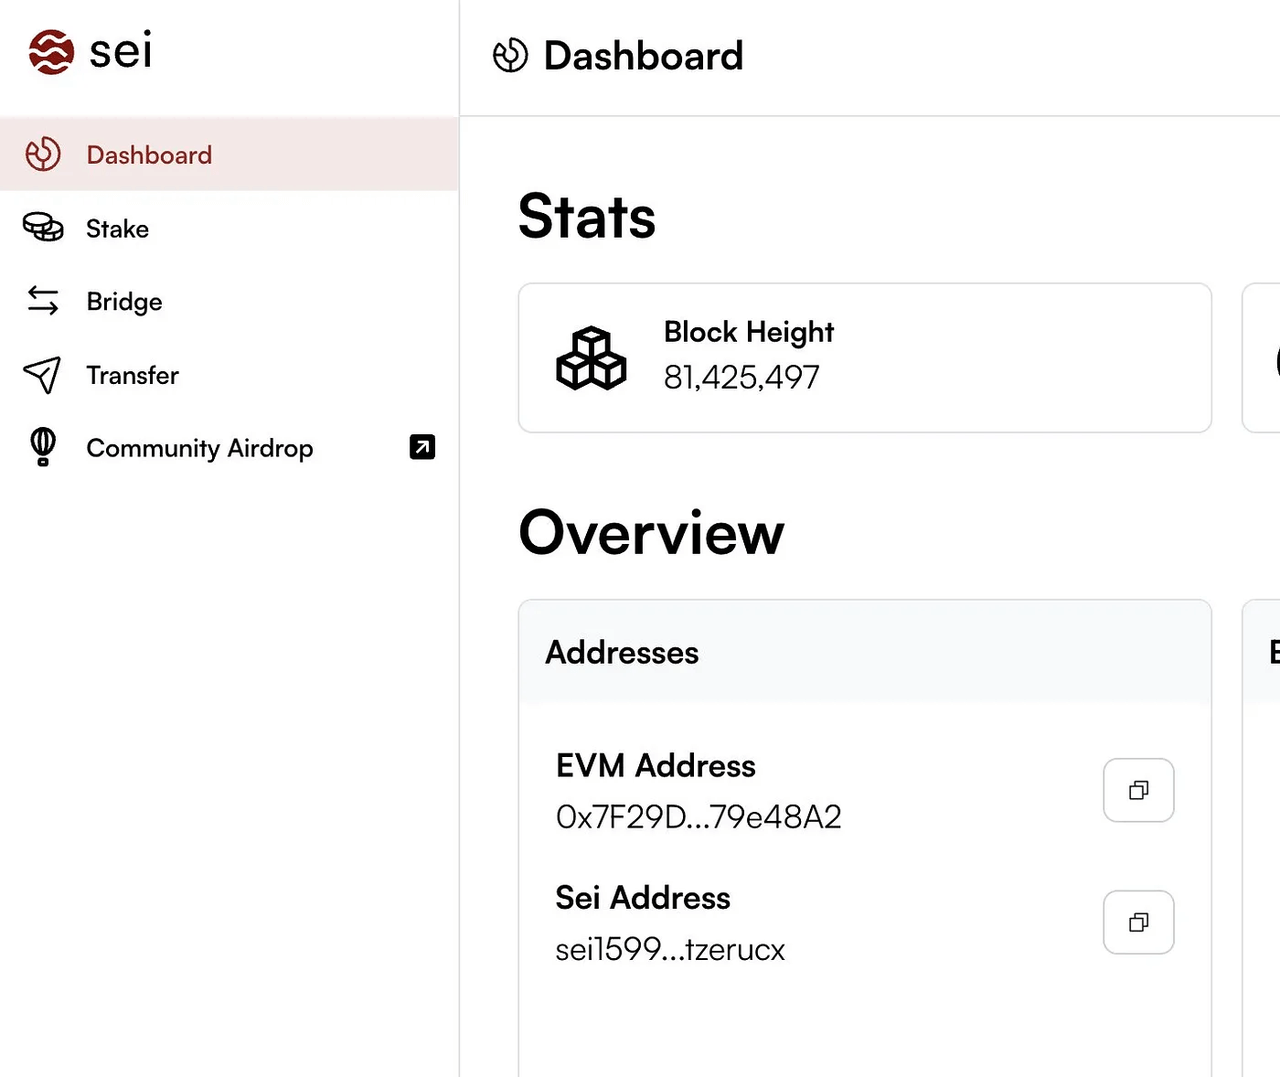Image resolution: width=1280 pixels, height=1077 pixels.
Task: Open the Dashboard menu item
Action: (229, 154)
